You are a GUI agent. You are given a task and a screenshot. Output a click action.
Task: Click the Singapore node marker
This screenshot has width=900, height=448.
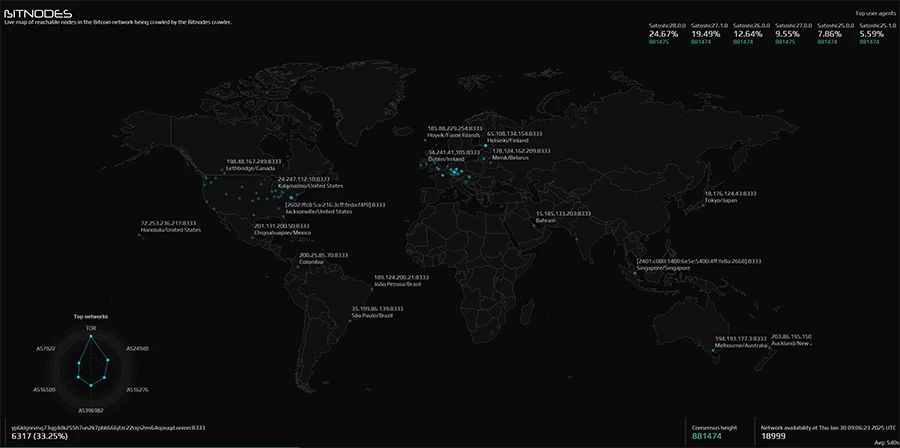pyautogui.click(x=635, y=273)
